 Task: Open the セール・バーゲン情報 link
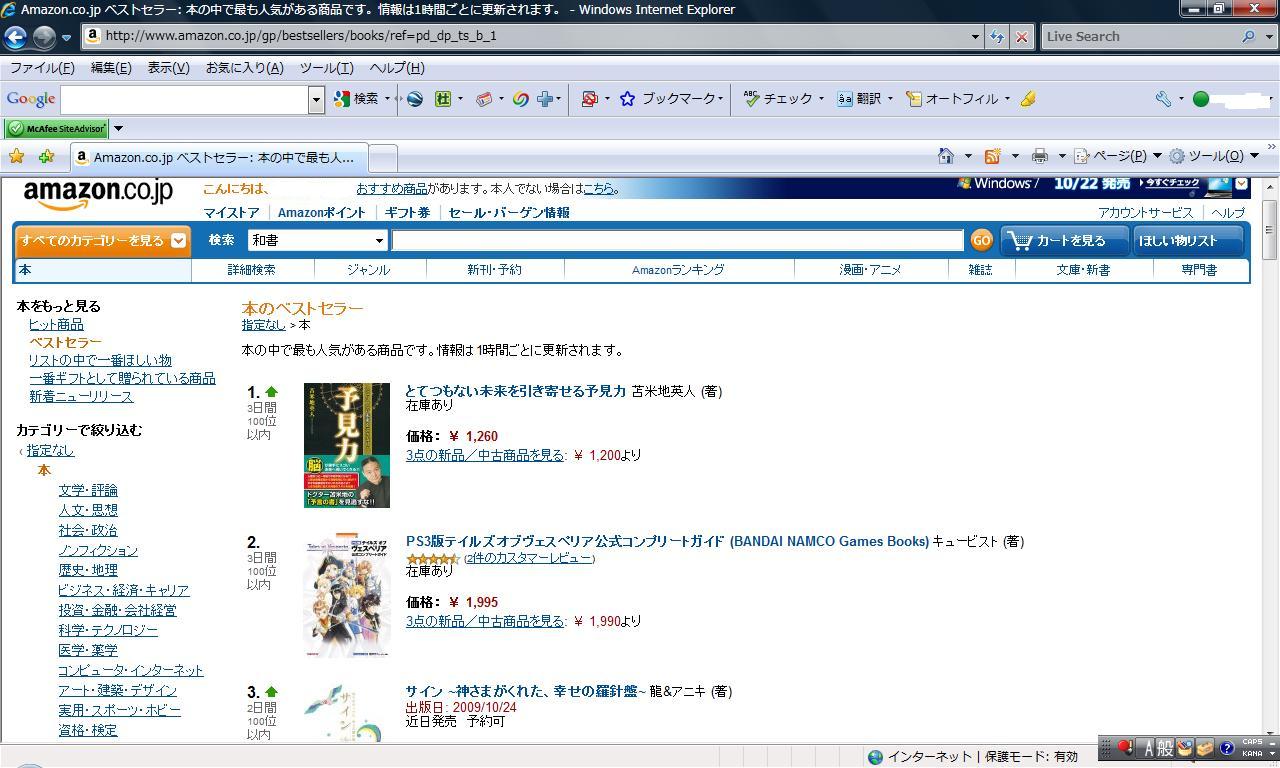509,213
